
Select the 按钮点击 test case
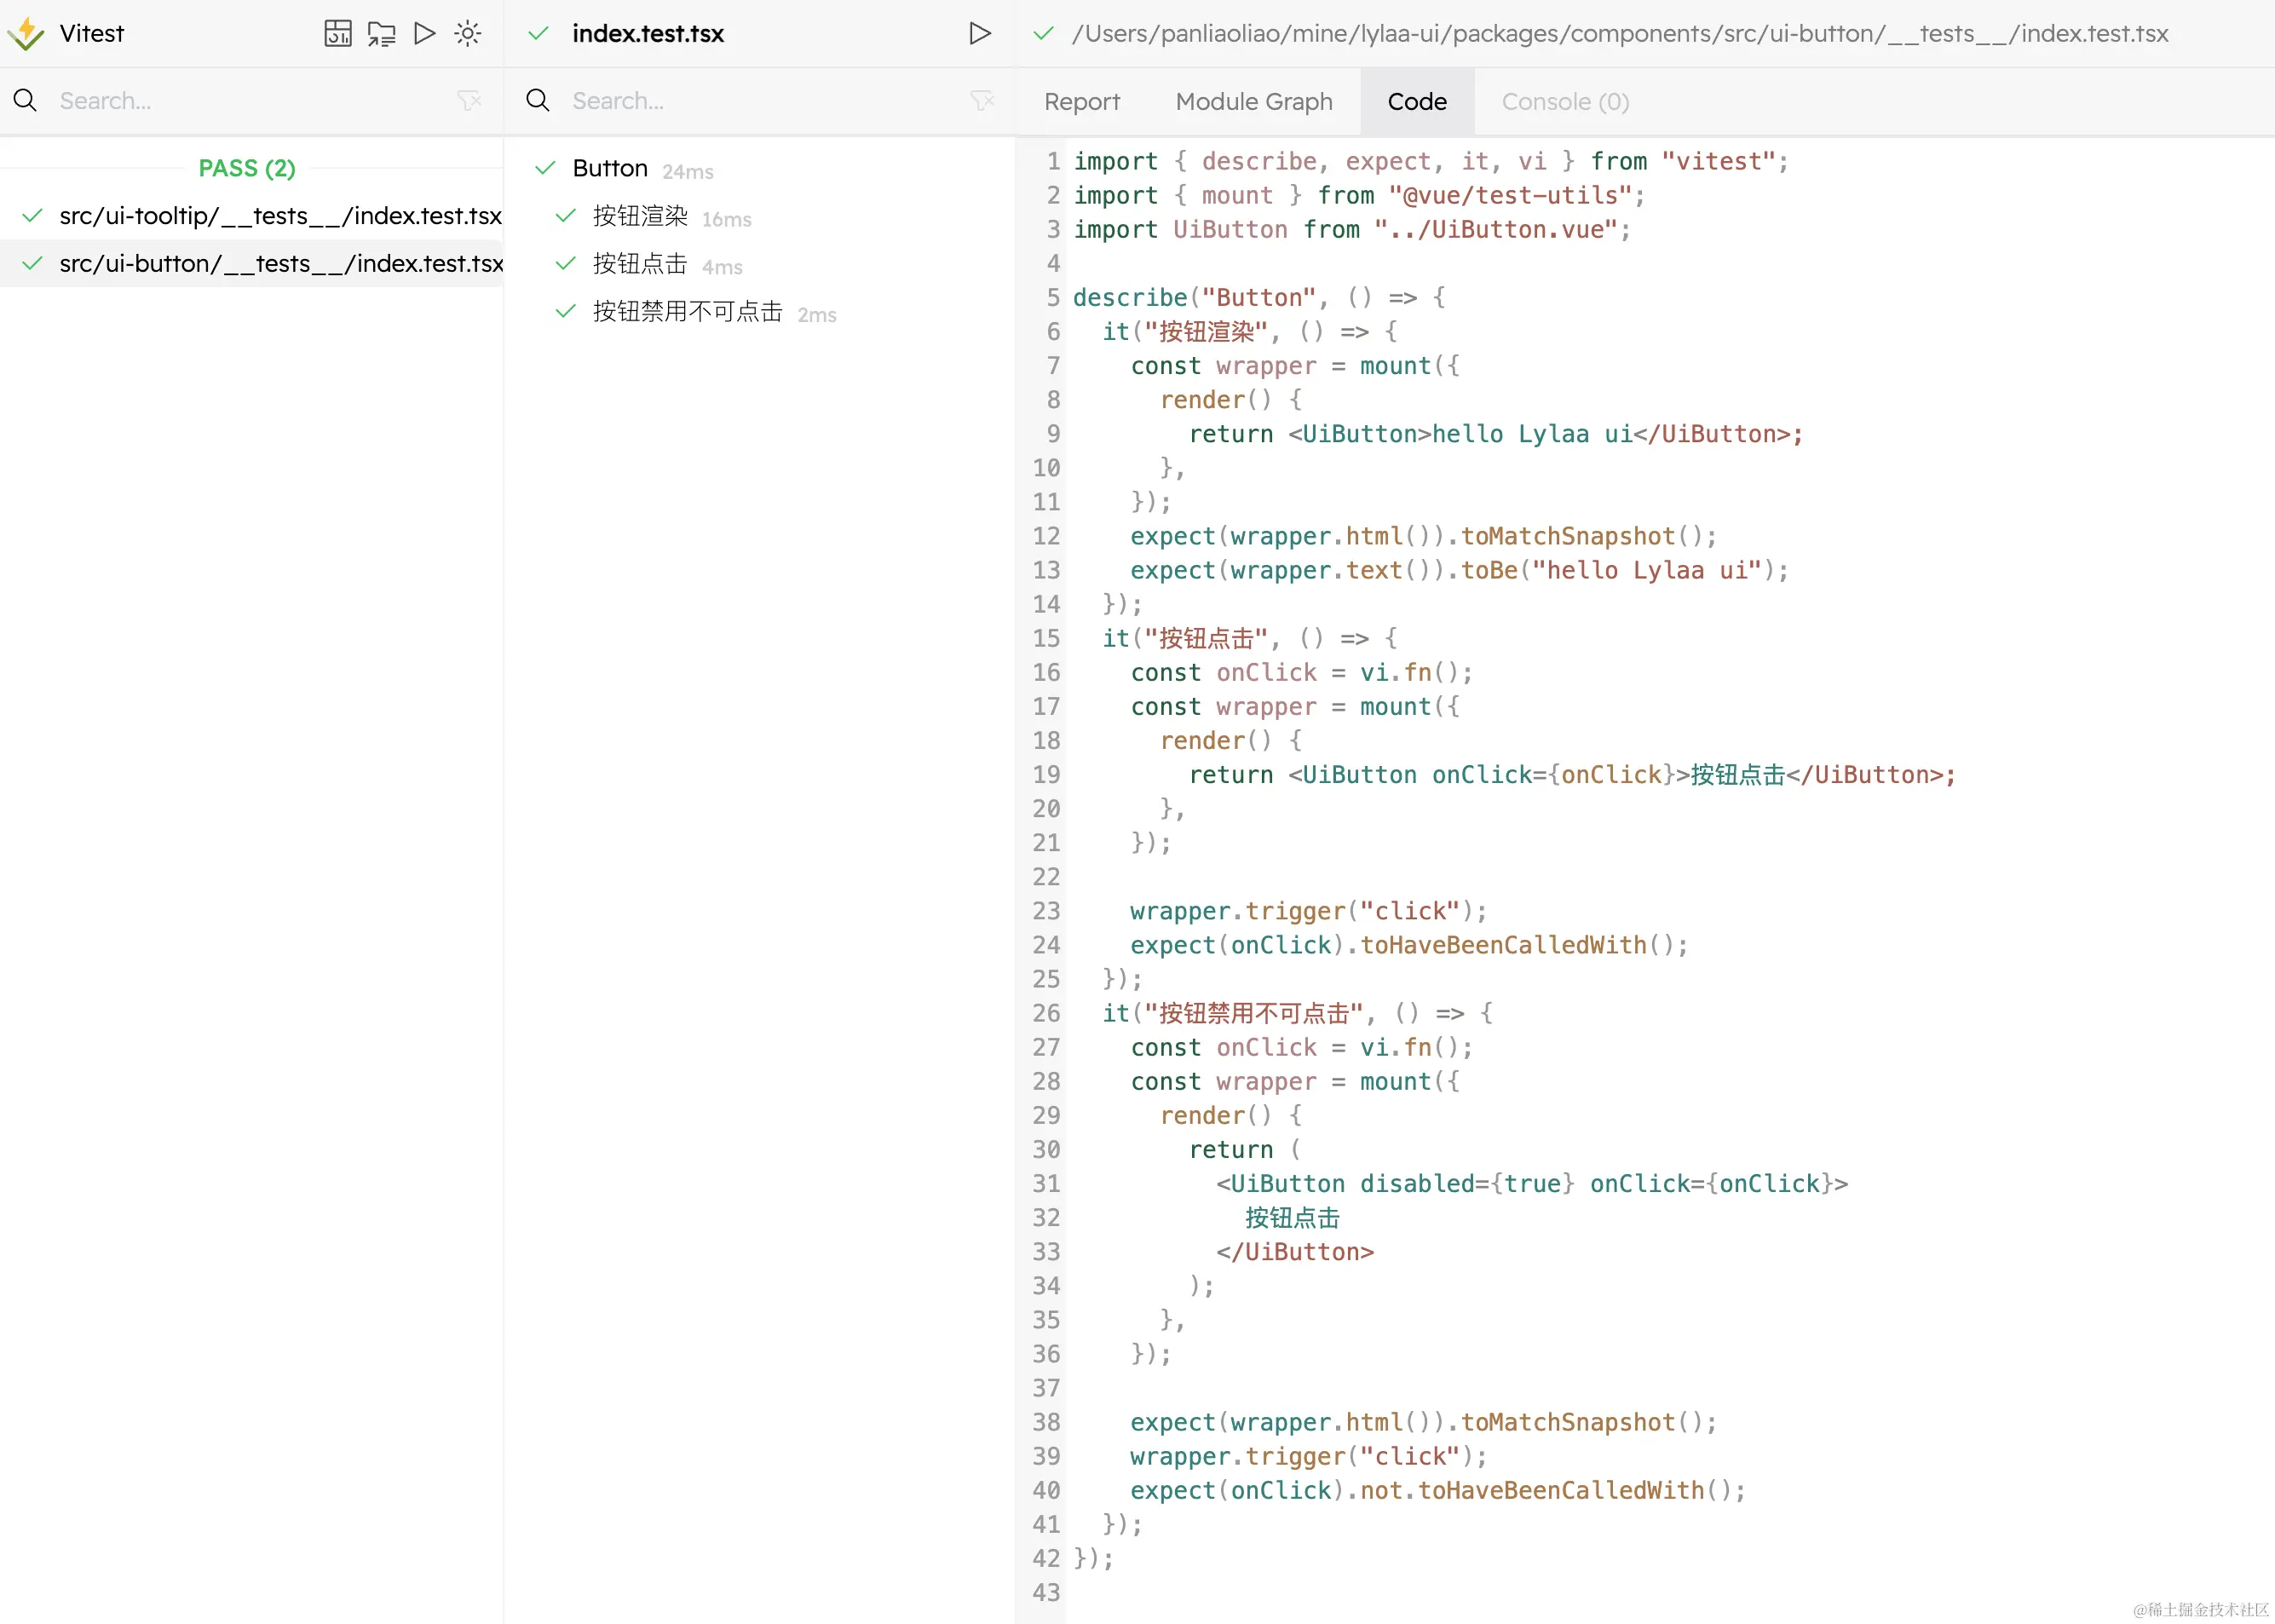[x=640, y=264]
